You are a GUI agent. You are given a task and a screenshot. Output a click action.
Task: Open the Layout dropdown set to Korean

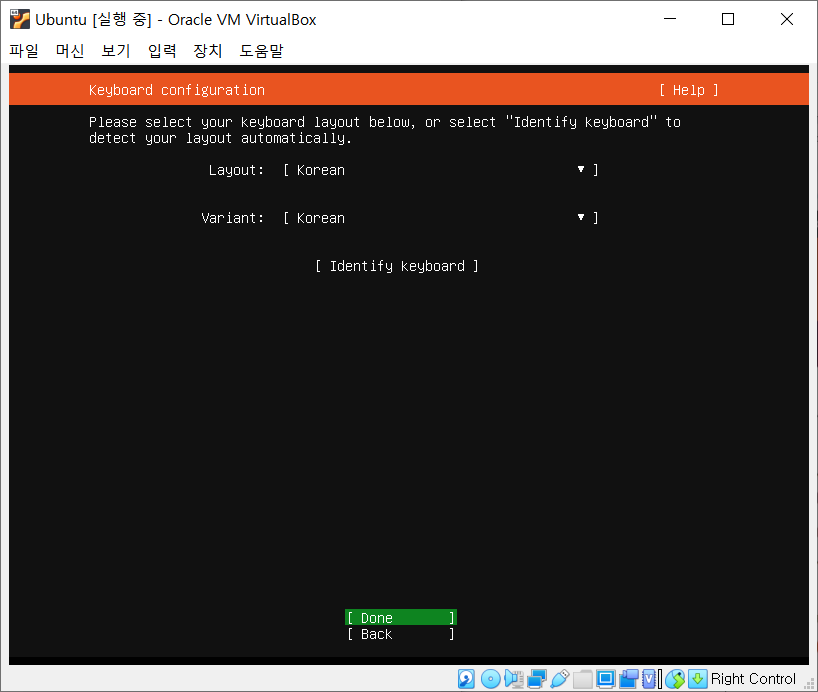[x=440, y=170]
